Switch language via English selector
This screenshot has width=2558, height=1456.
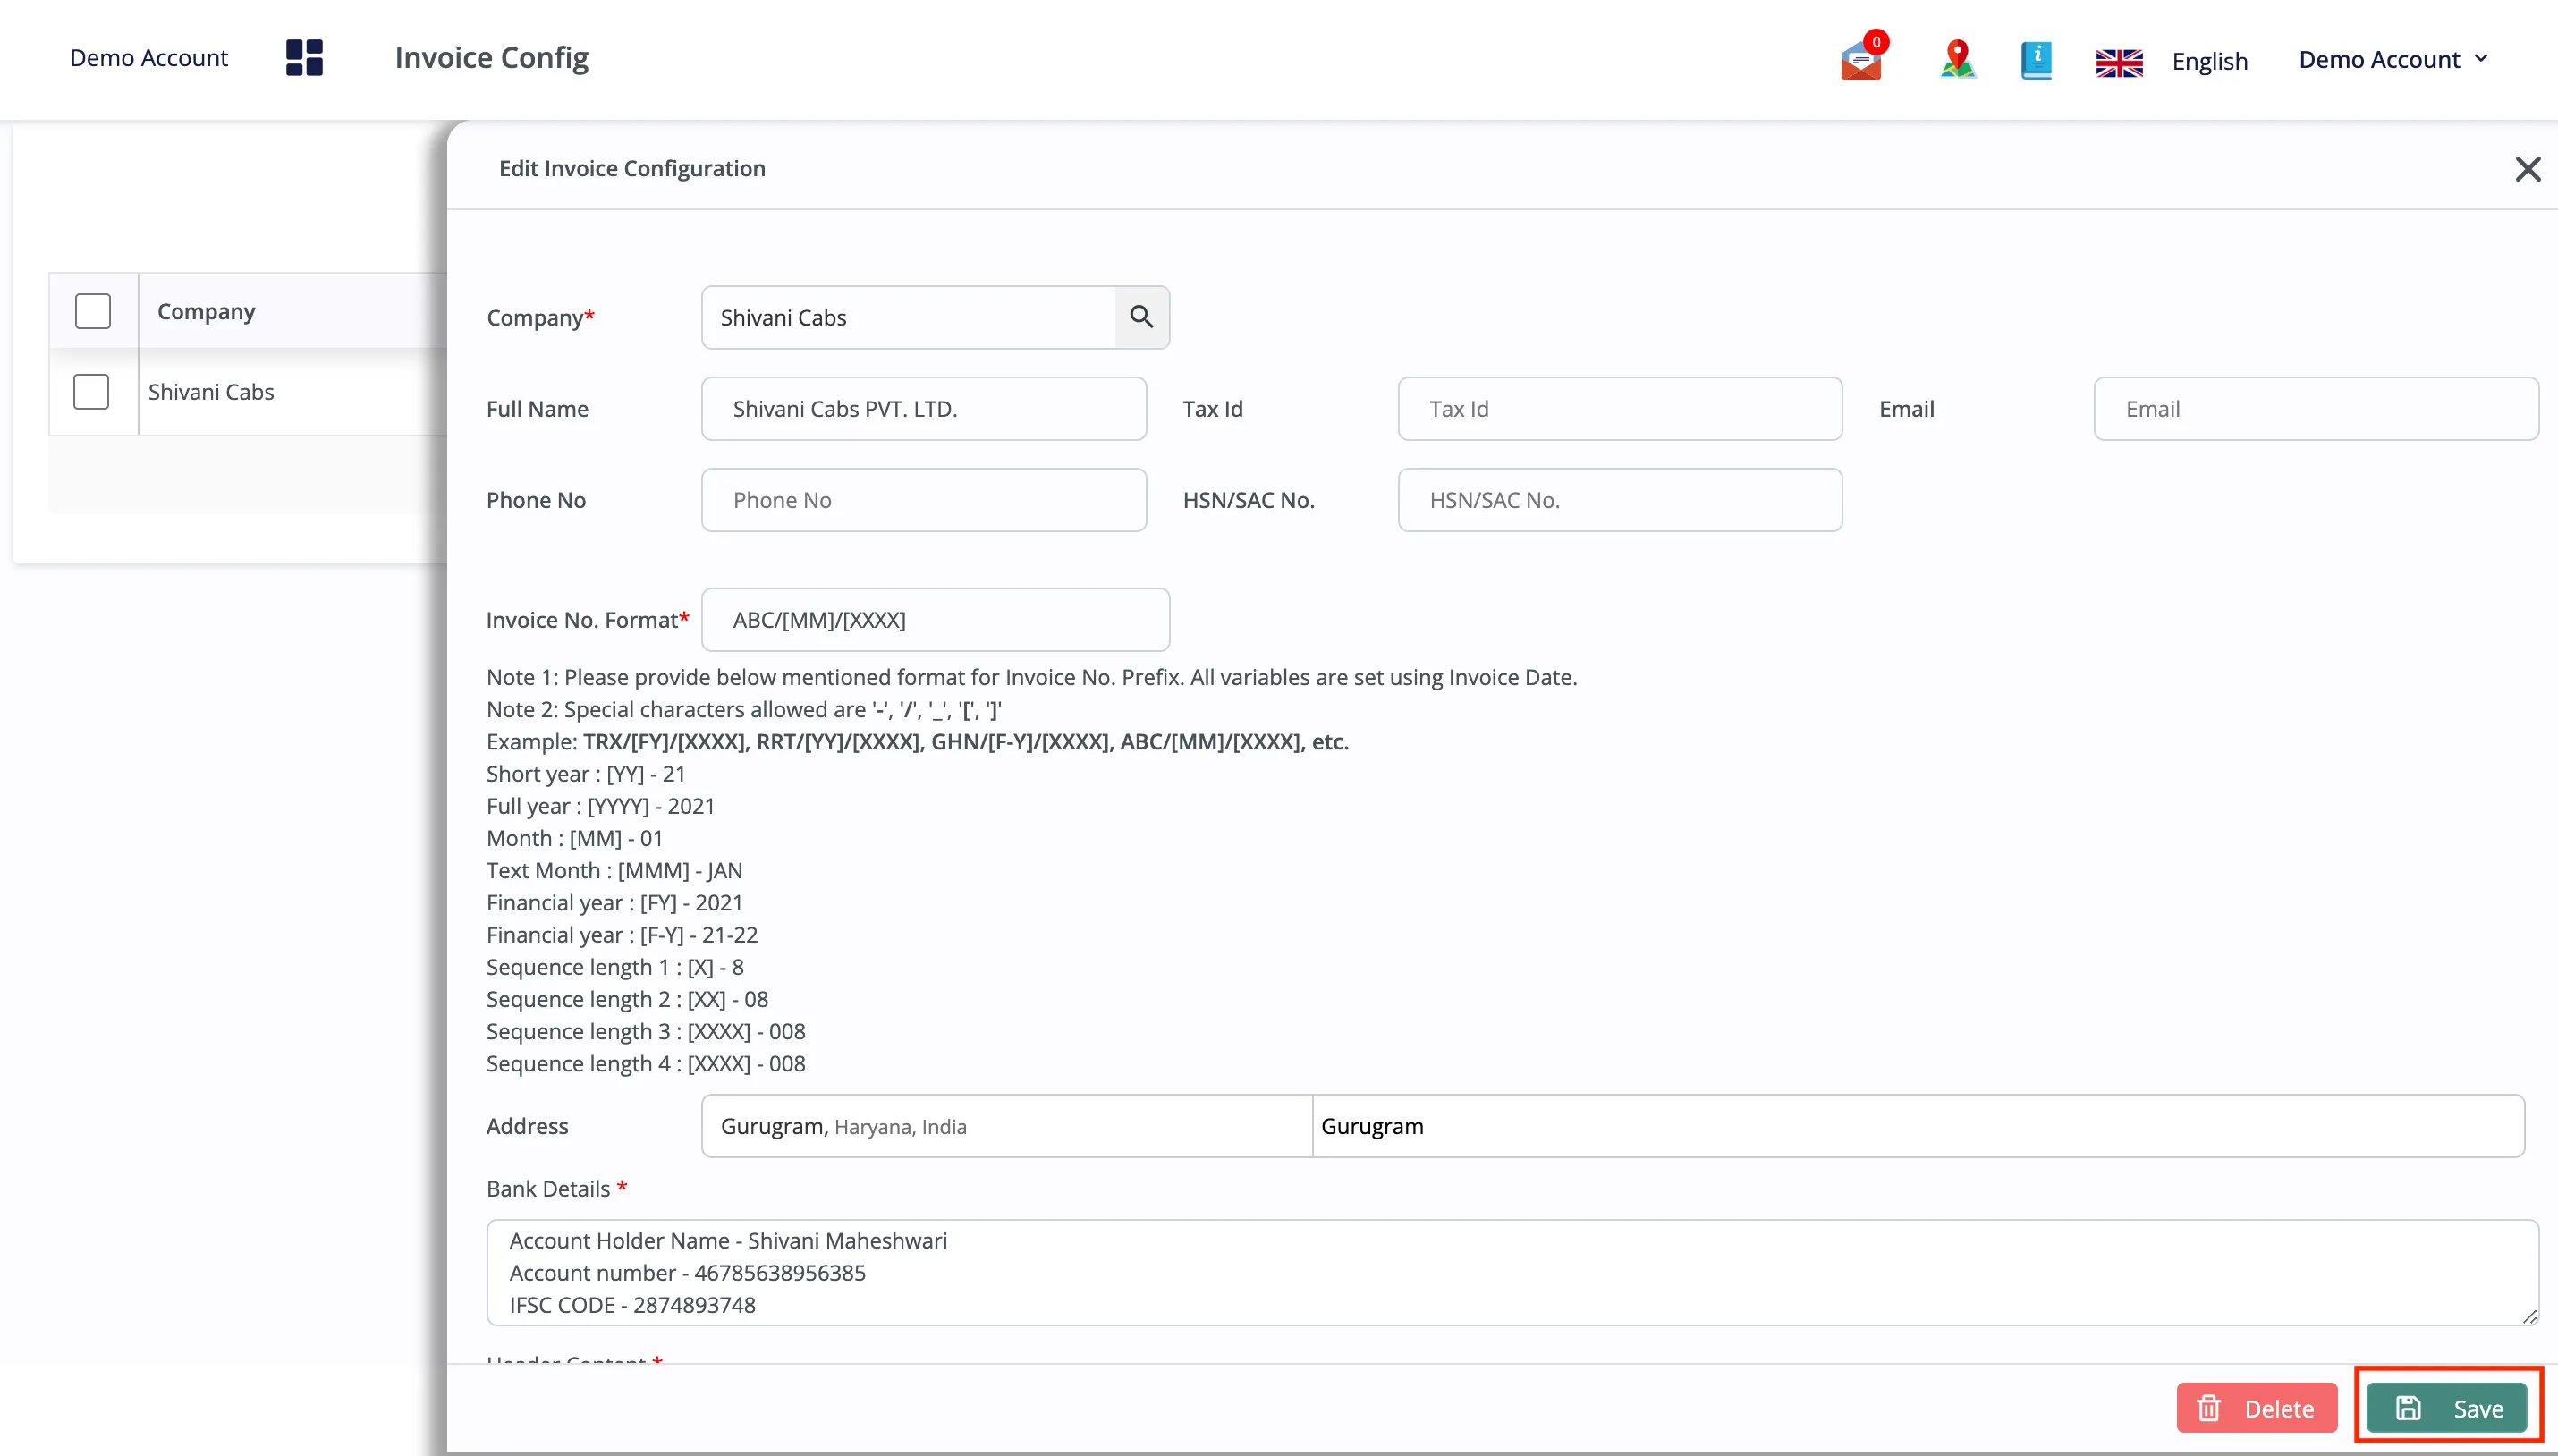coord(2209,61)
